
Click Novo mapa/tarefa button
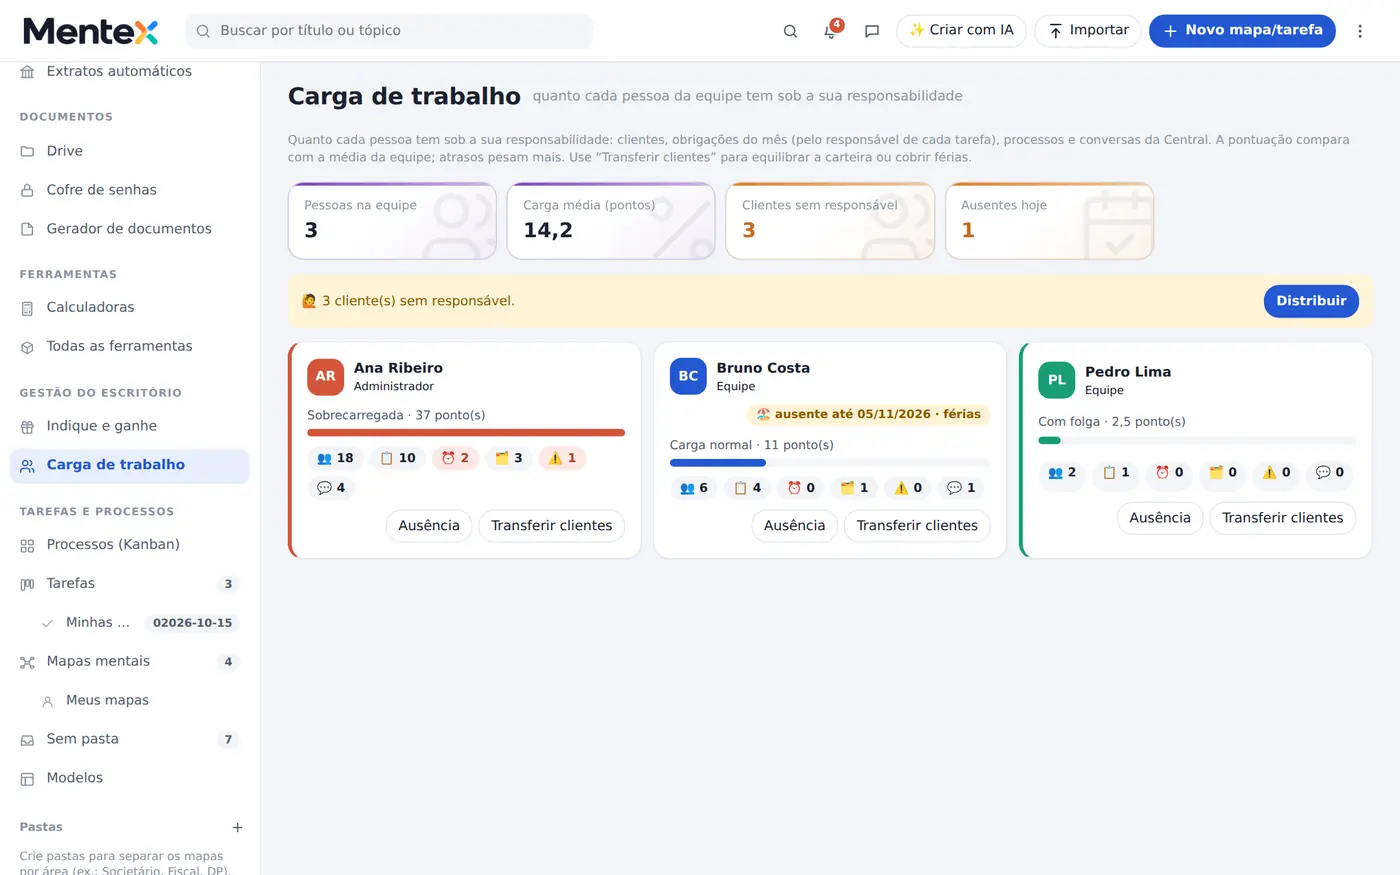click(x=1242, y=31)
